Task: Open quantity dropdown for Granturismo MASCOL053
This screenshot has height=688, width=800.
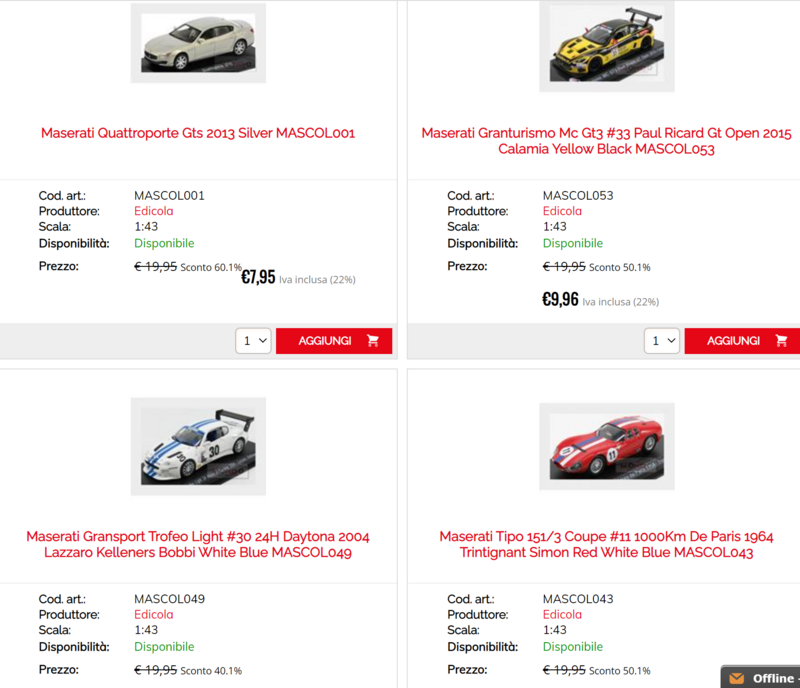Action: tap(662, 340)
